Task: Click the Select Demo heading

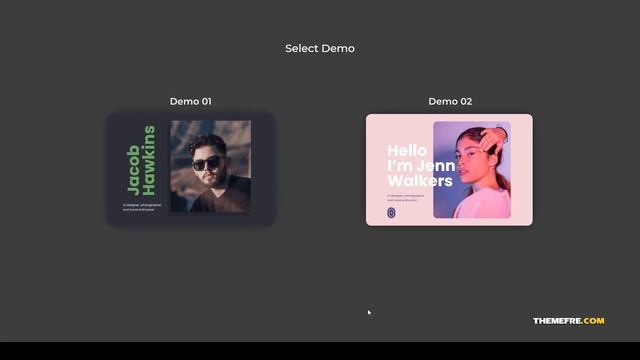Action: click(320, 48)
